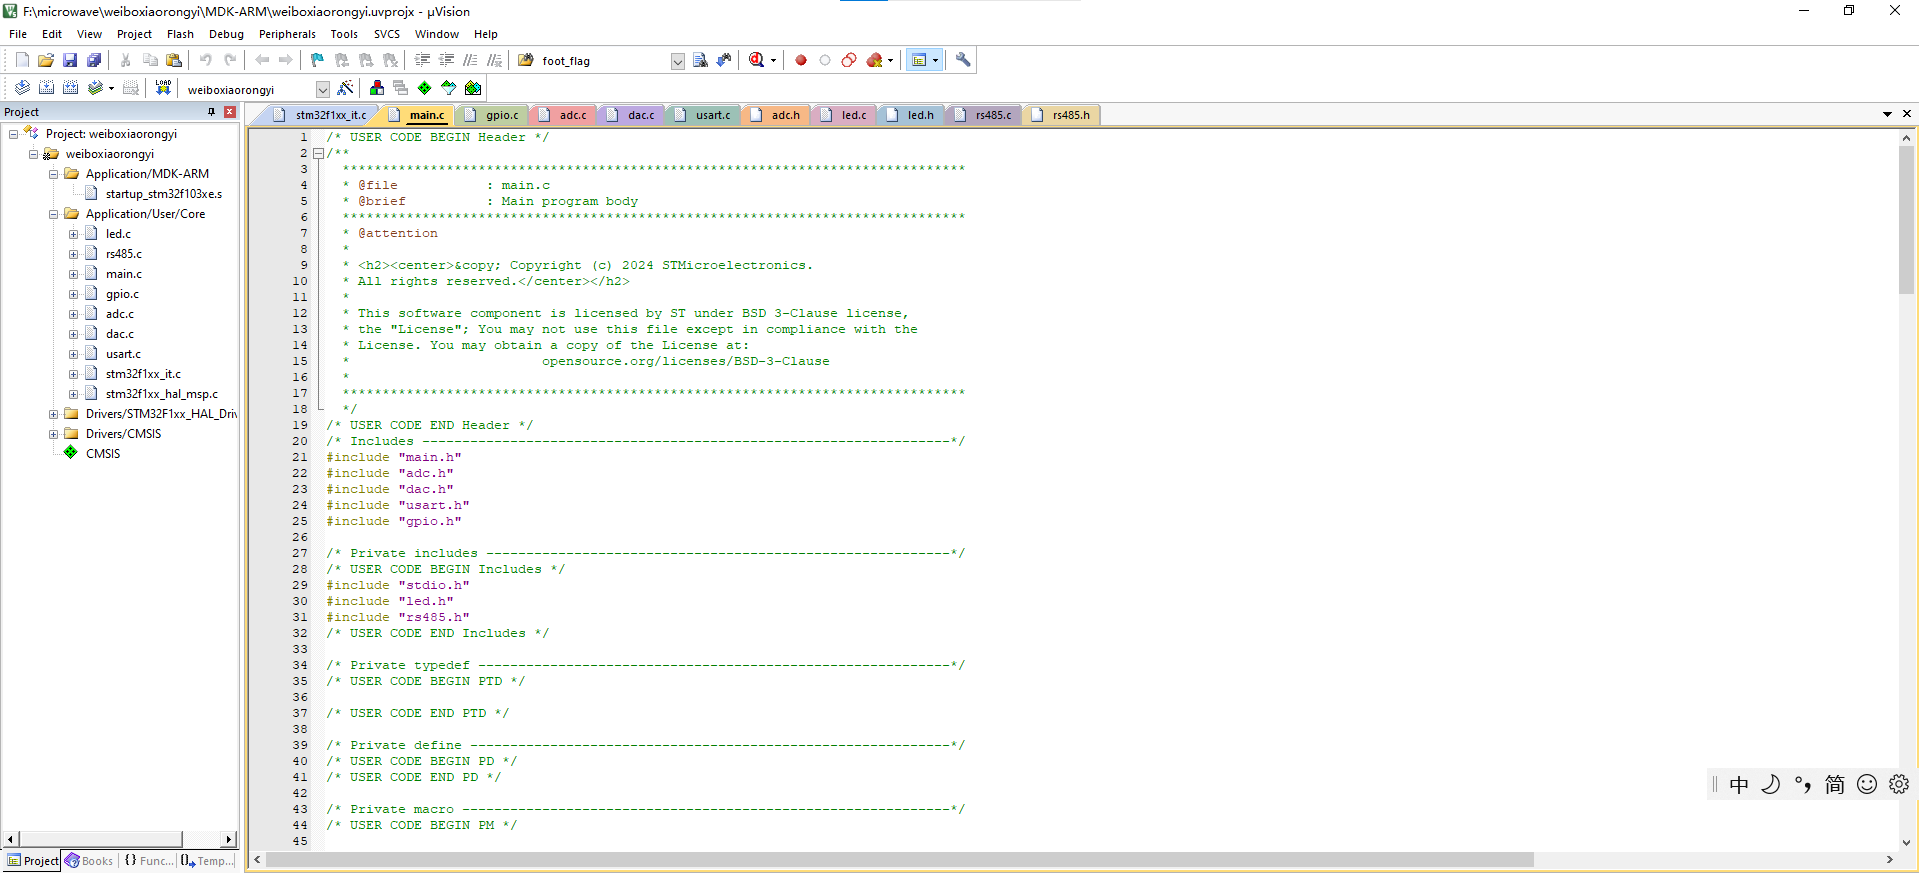1919x874 pixels.
Task: Insert breakpoint with red circle icon
Action: tap(801, 60)
